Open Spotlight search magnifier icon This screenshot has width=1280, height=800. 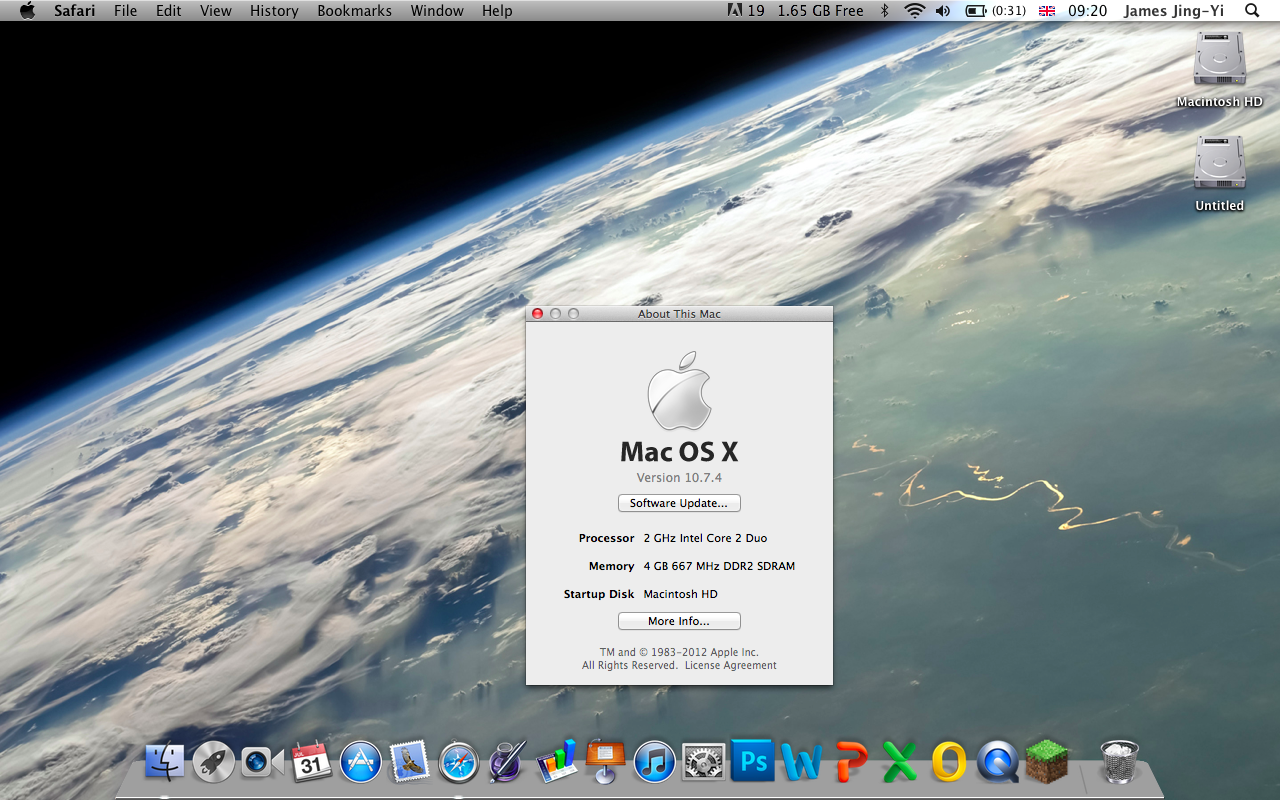point(1252,11)
